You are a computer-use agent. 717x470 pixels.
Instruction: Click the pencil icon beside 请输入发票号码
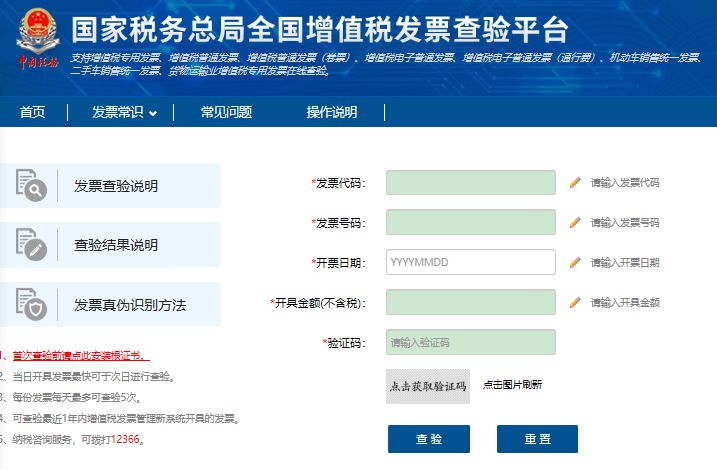tap(575, 223)
